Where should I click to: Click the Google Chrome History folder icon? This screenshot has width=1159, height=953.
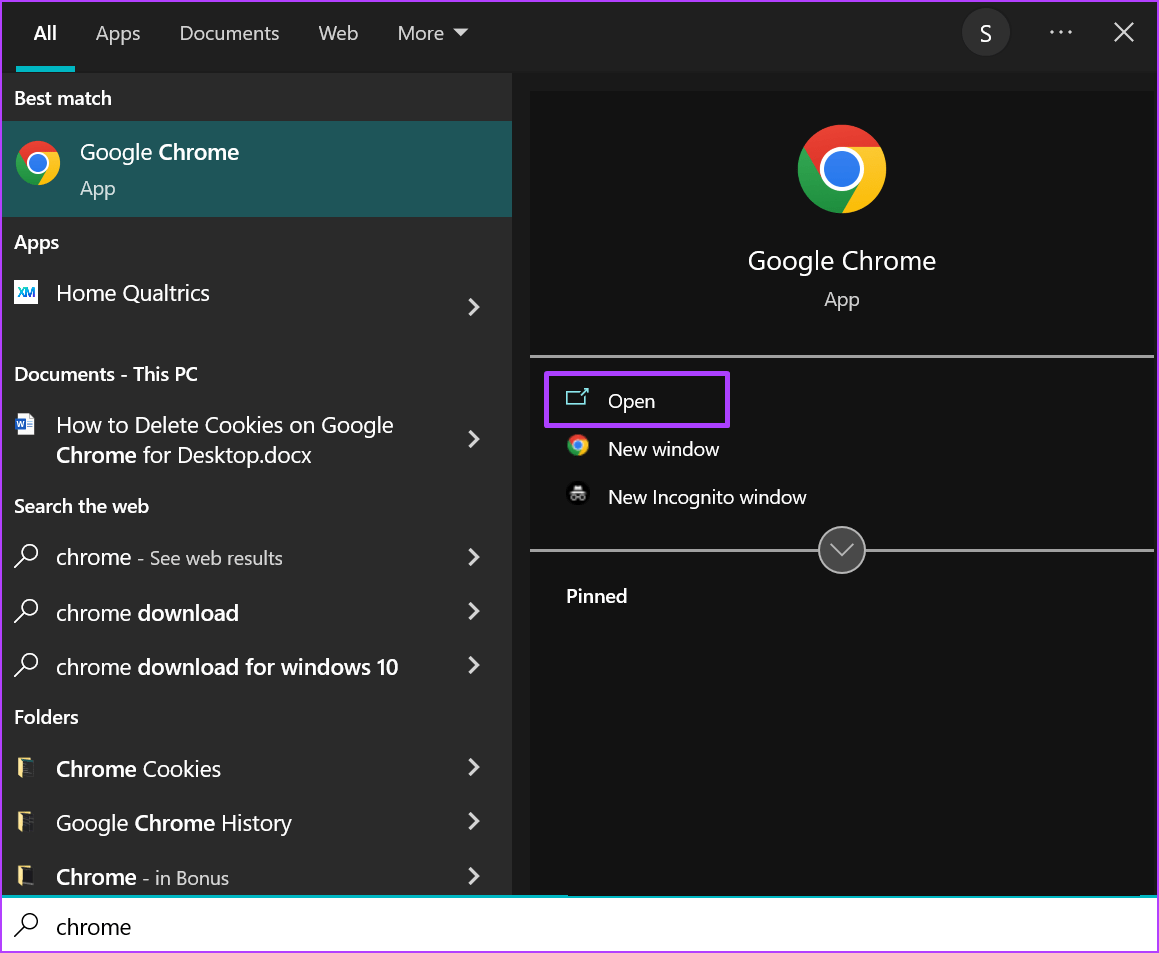pyautogui.click(x=26, y=822)
